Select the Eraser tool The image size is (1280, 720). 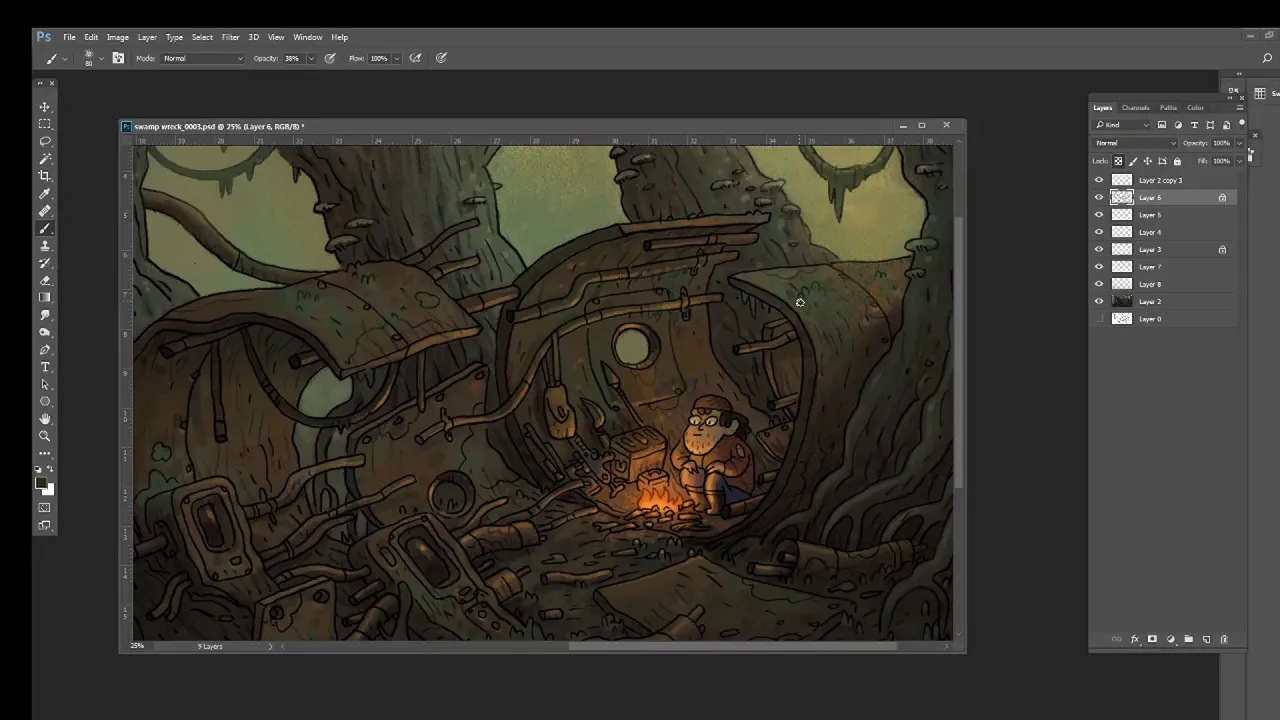pos(44,281)
